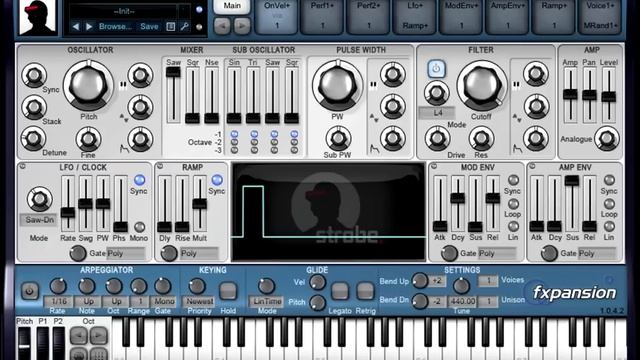The height and width of the screenshot is (360, 640).
Task: Click the next preset arrow
Action: tap(89, 27)
